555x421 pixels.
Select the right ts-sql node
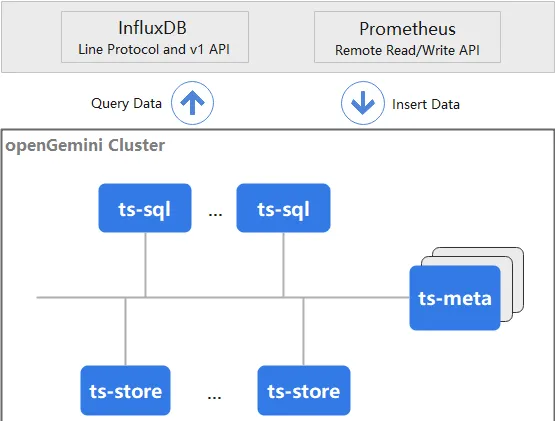click(284, 208)
